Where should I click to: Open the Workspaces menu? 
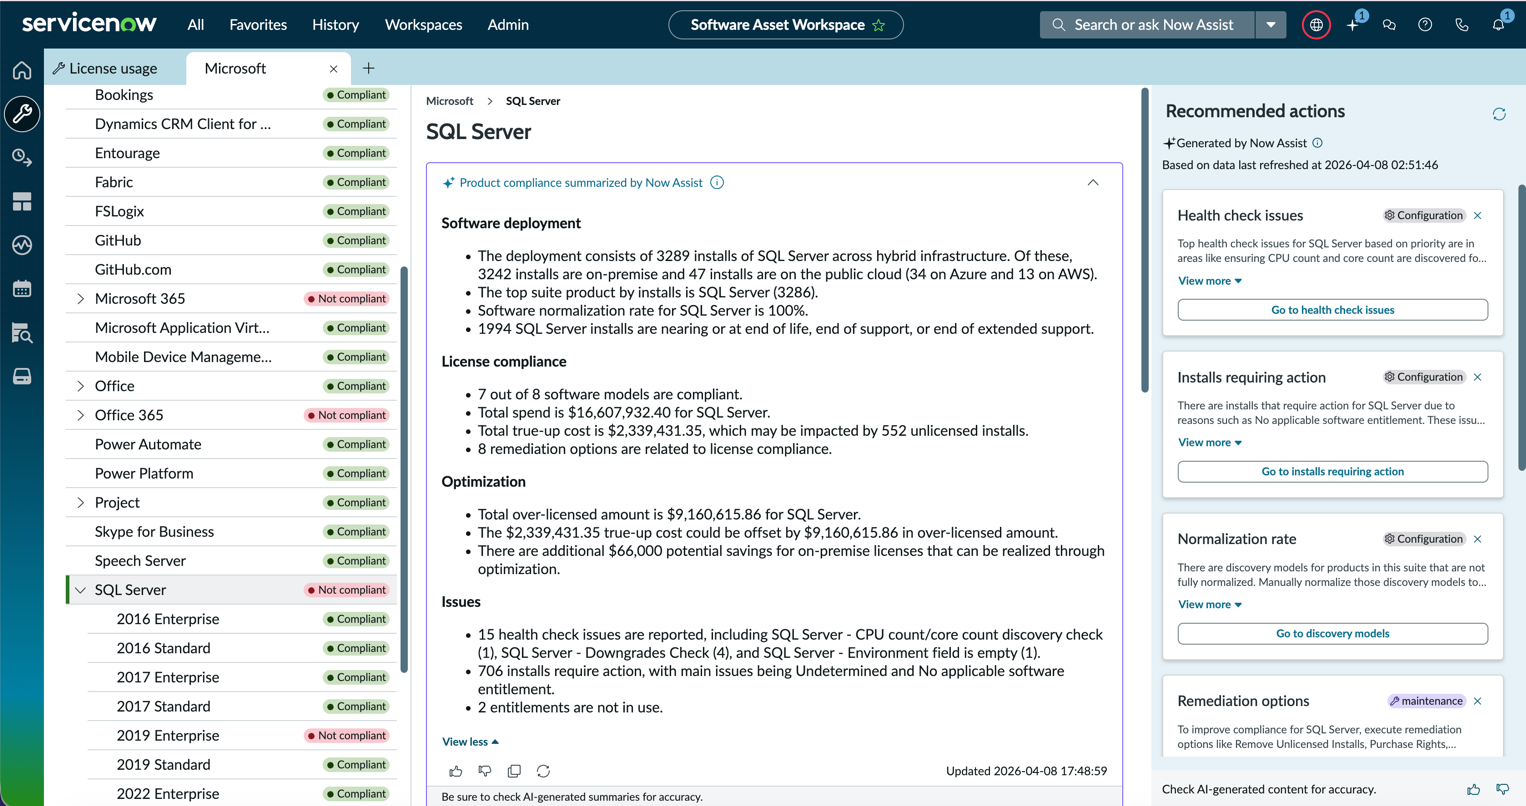tap(423, 25)
